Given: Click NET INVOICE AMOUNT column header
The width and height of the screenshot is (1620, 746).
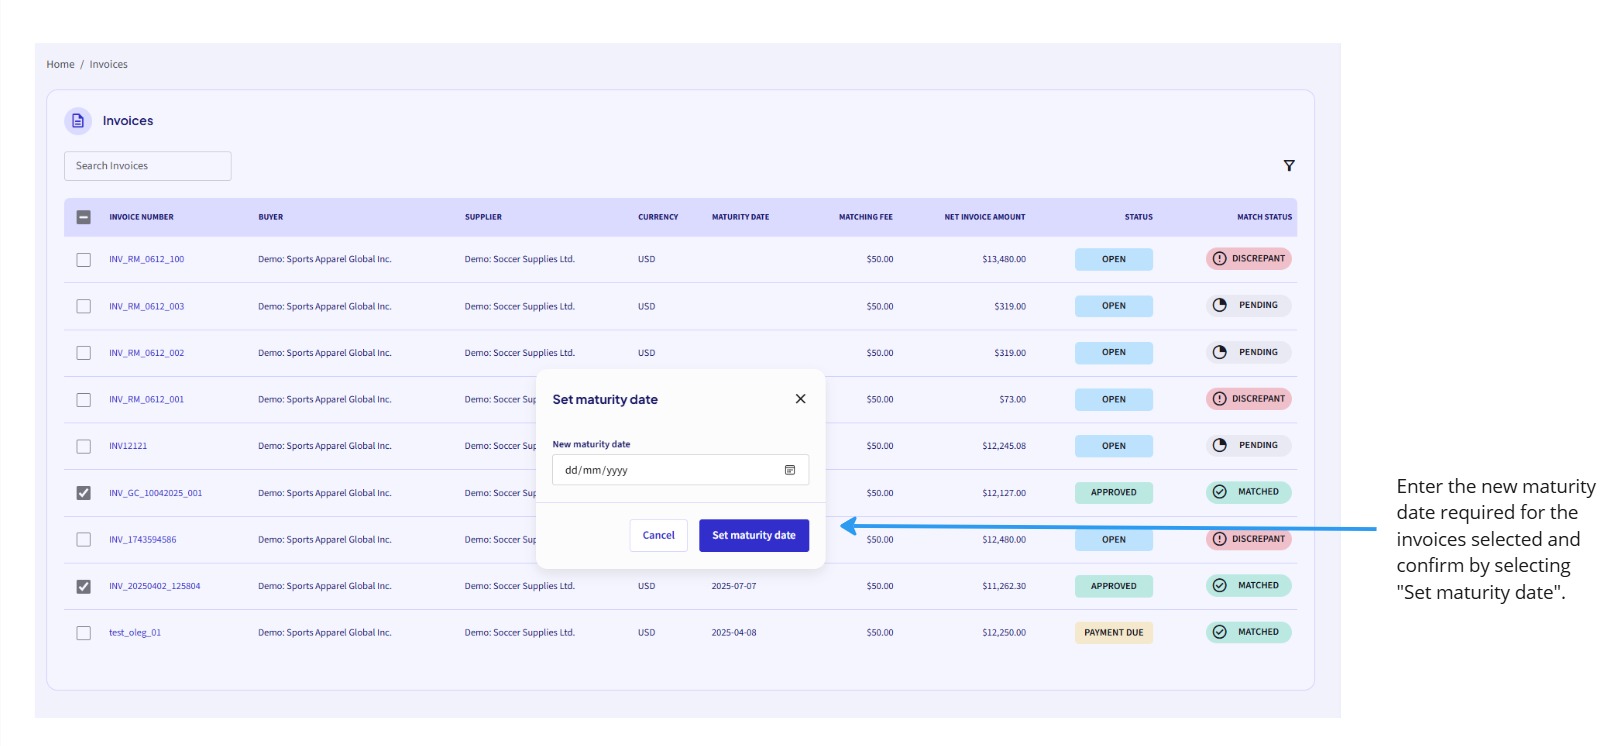Looking at the screenshot, I should tap(985, 217).
